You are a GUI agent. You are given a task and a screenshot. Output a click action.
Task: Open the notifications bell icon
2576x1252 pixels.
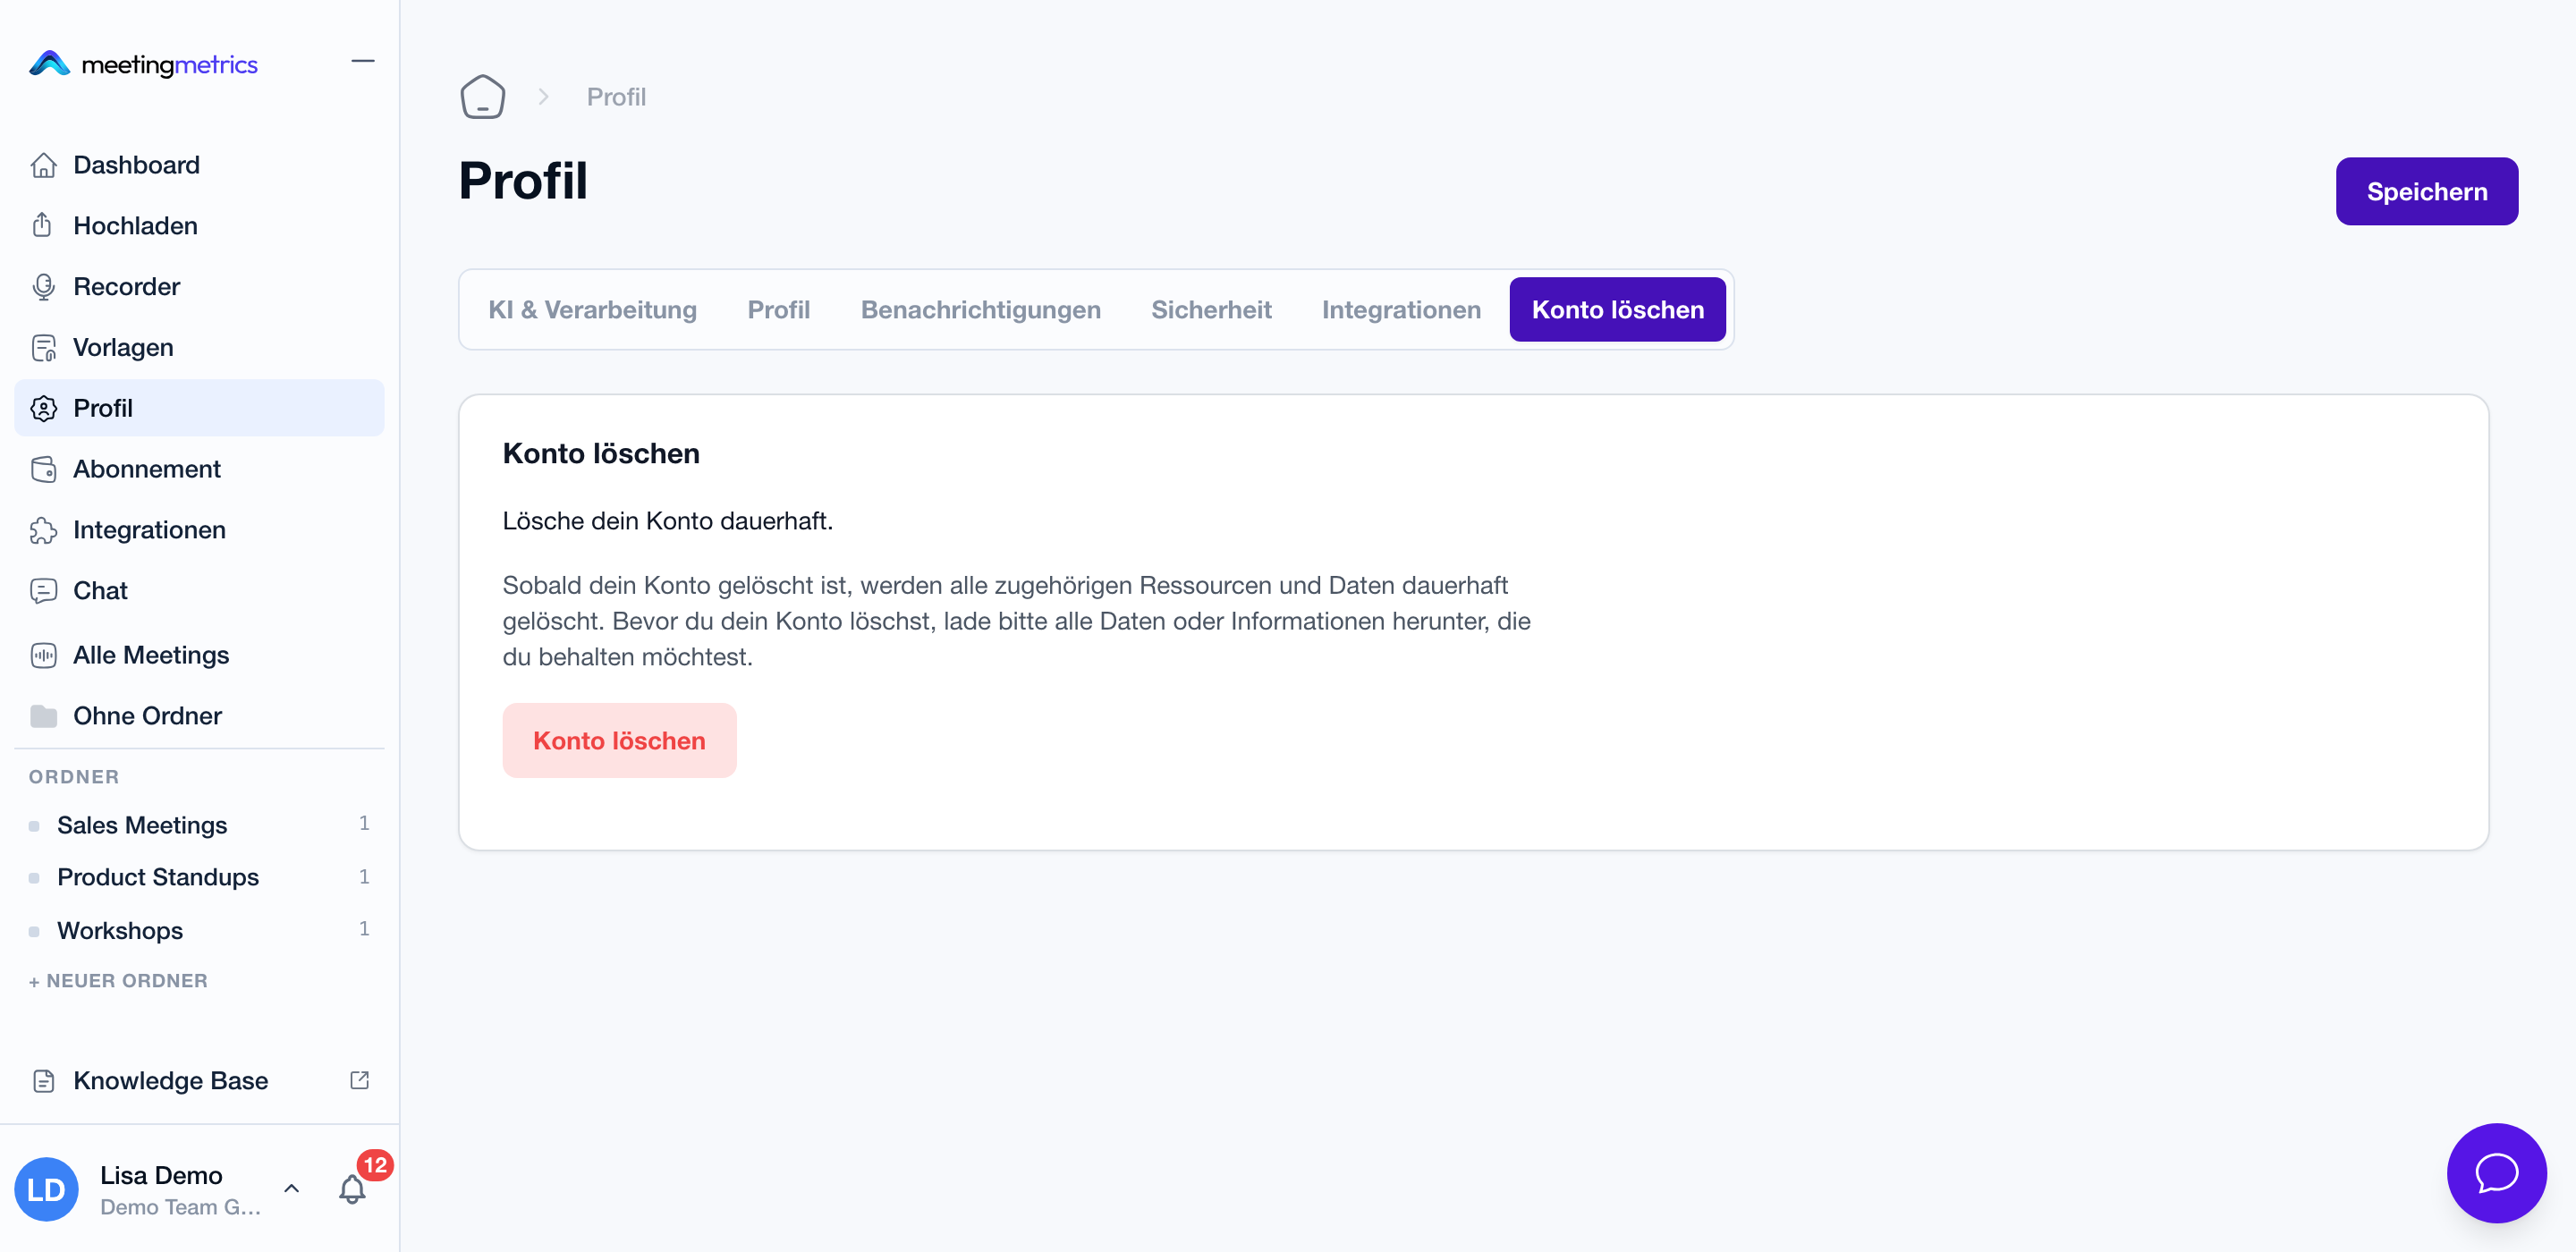(352, 1188)
